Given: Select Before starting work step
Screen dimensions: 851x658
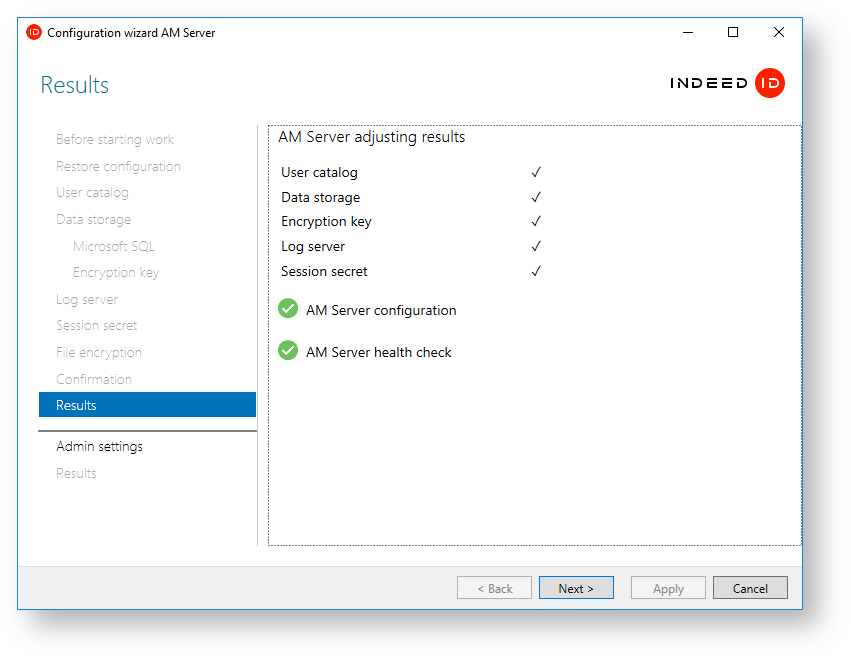Looking at the screenshot, I should coord(115,139).
